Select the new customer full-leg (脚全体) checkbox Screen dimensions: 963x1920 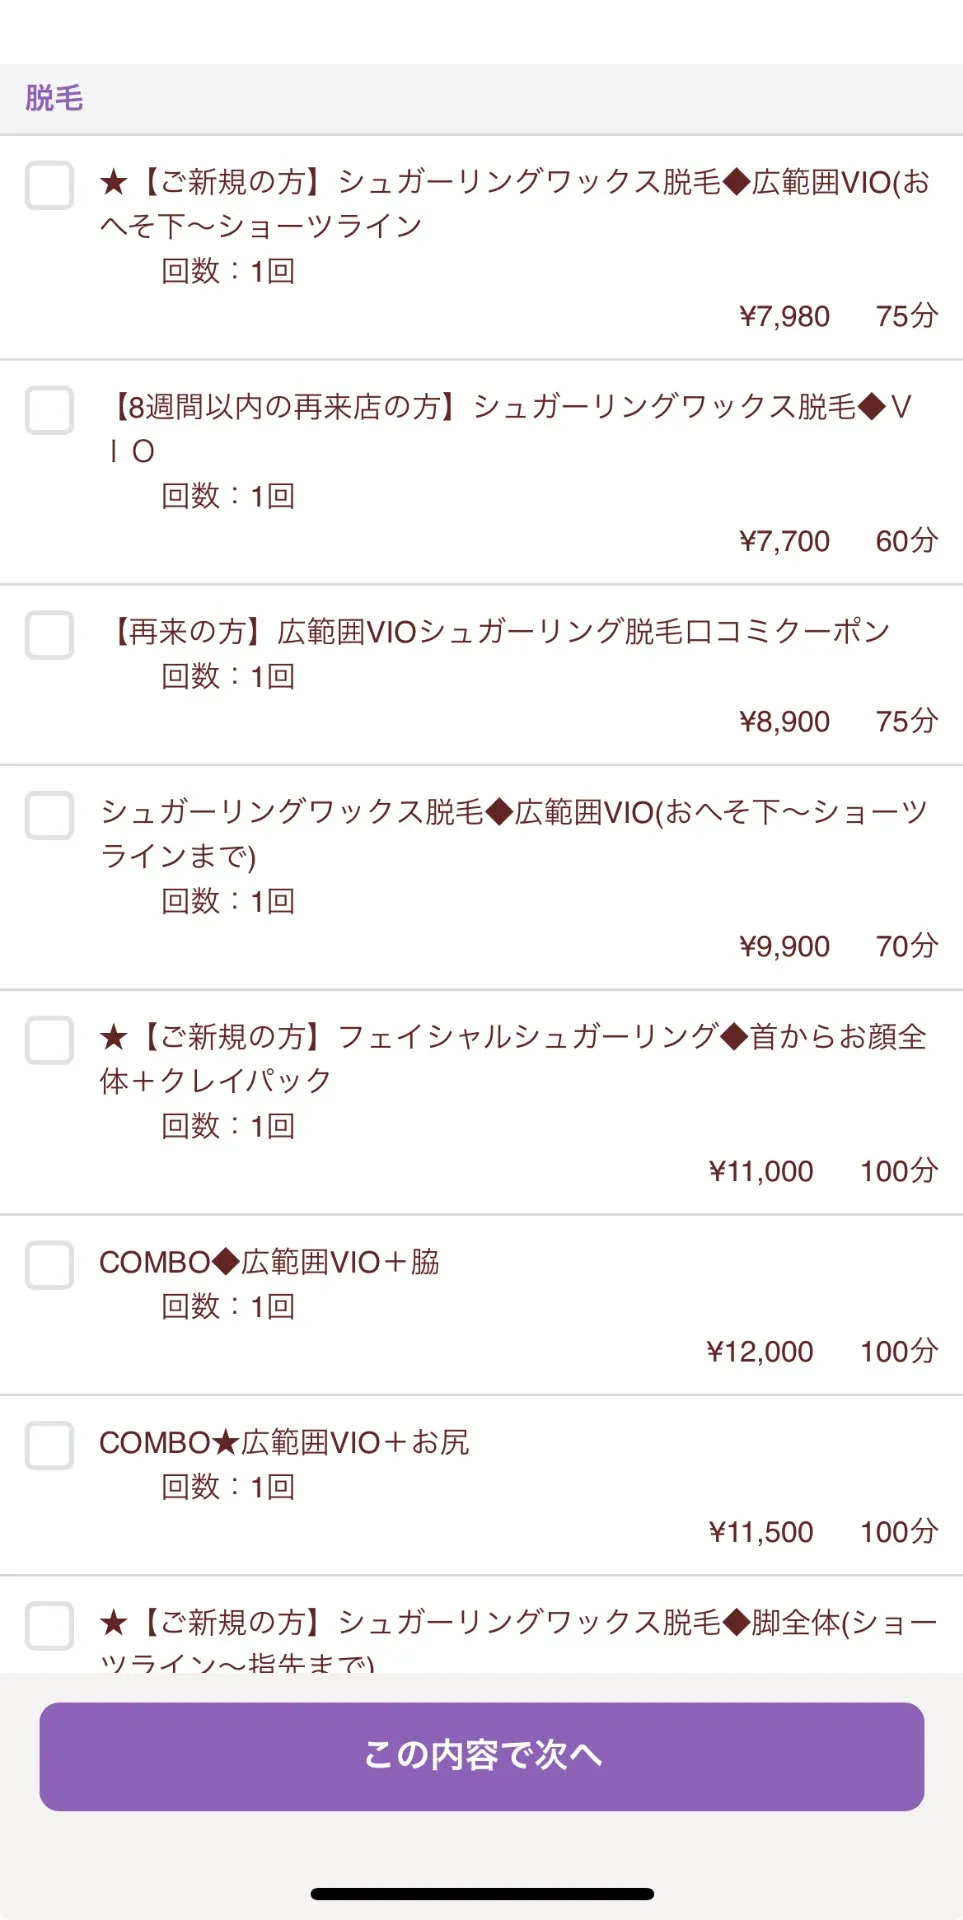coord(49,1626)
